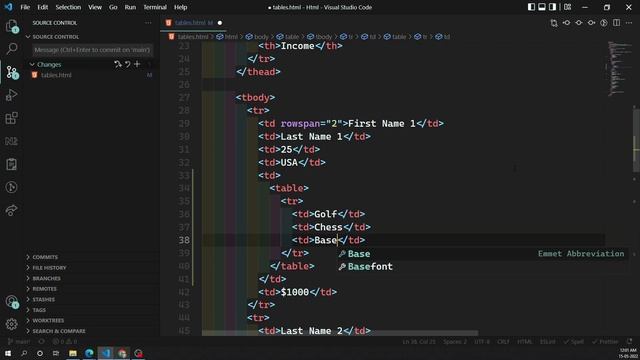The image size is (640, 360).
Task: Open the Run menu
Action: pos(130,7)
